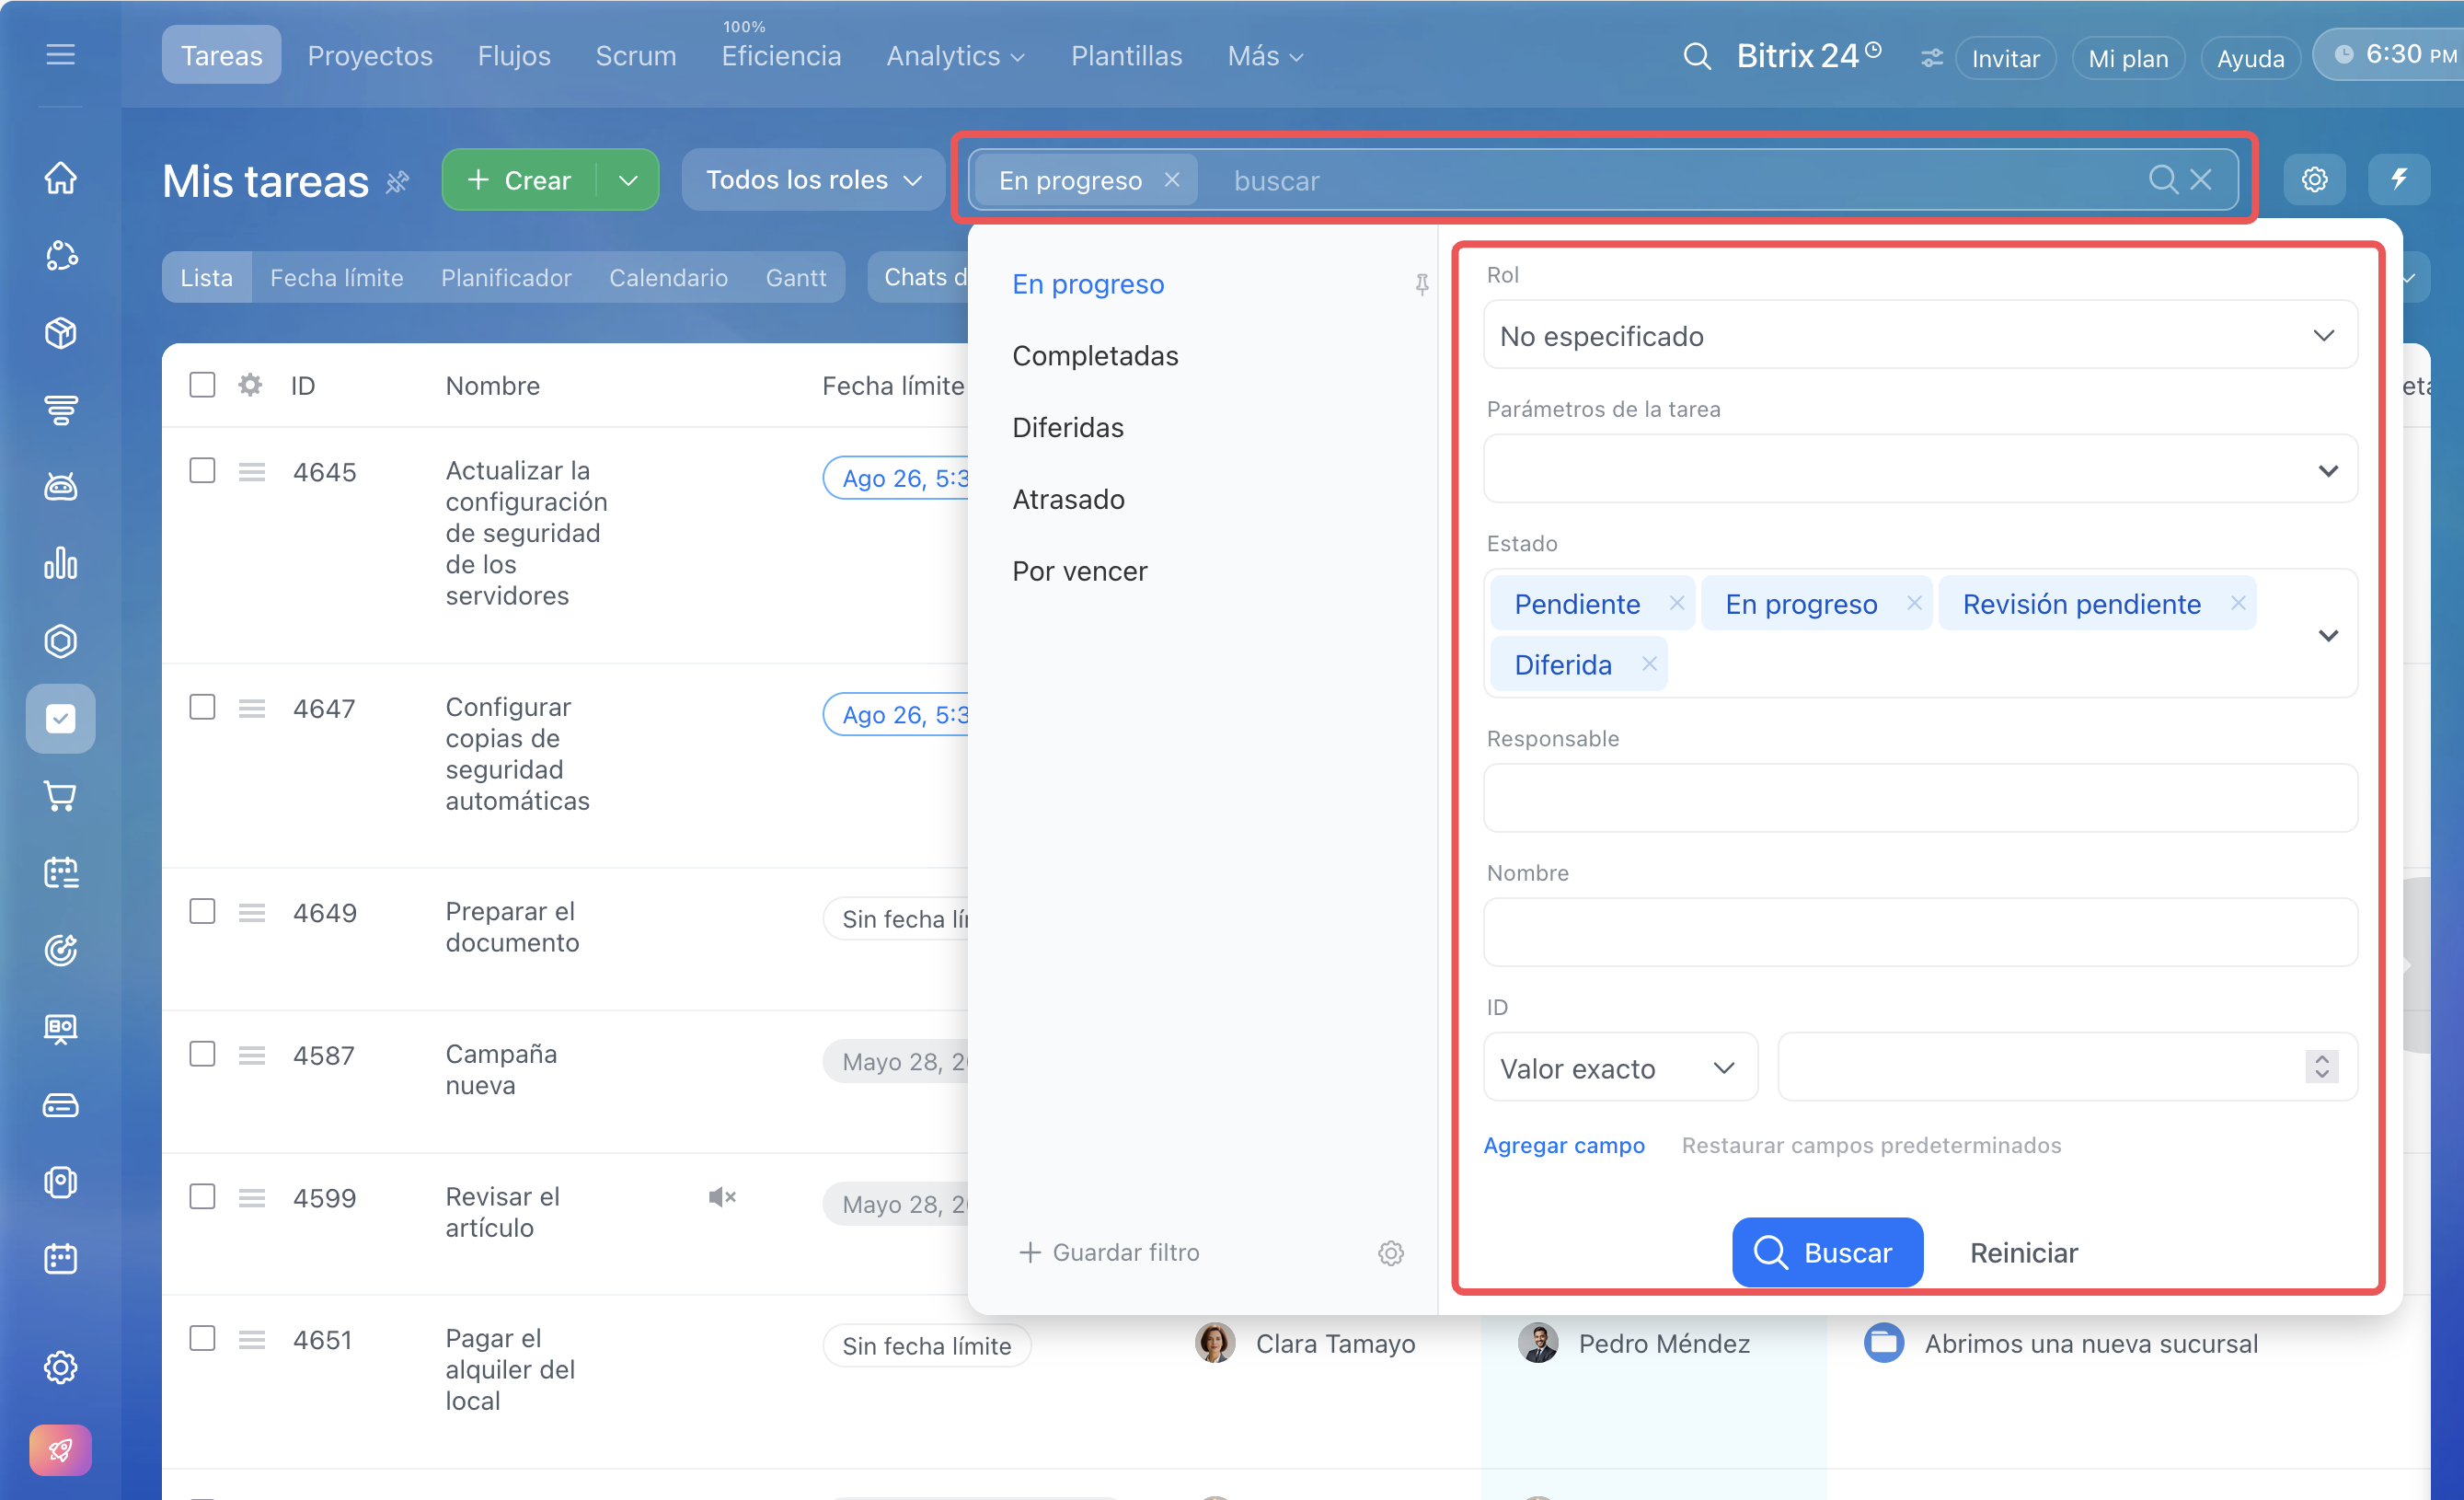Go to Home via the house icon

[60, 178]
